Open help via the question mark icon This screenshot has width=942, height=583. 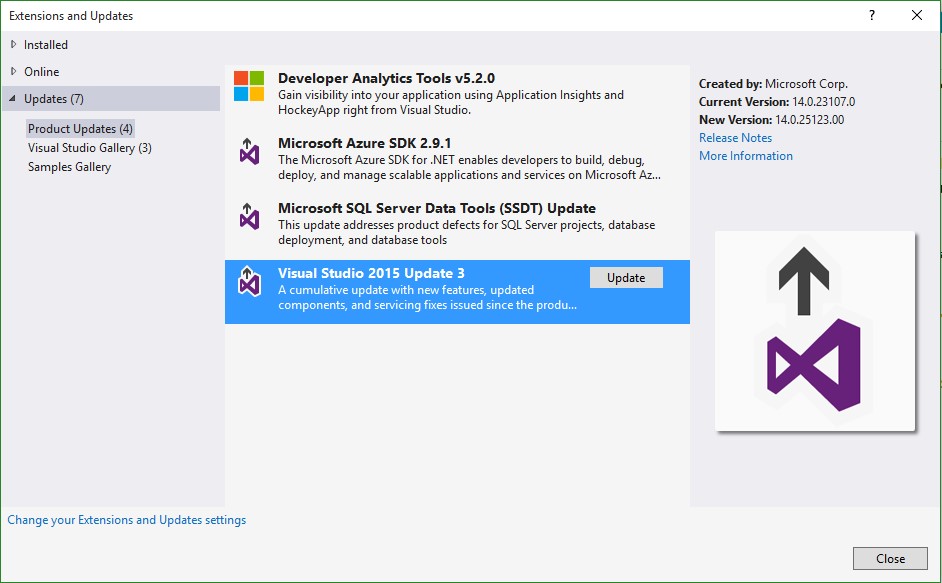point(872,15)
